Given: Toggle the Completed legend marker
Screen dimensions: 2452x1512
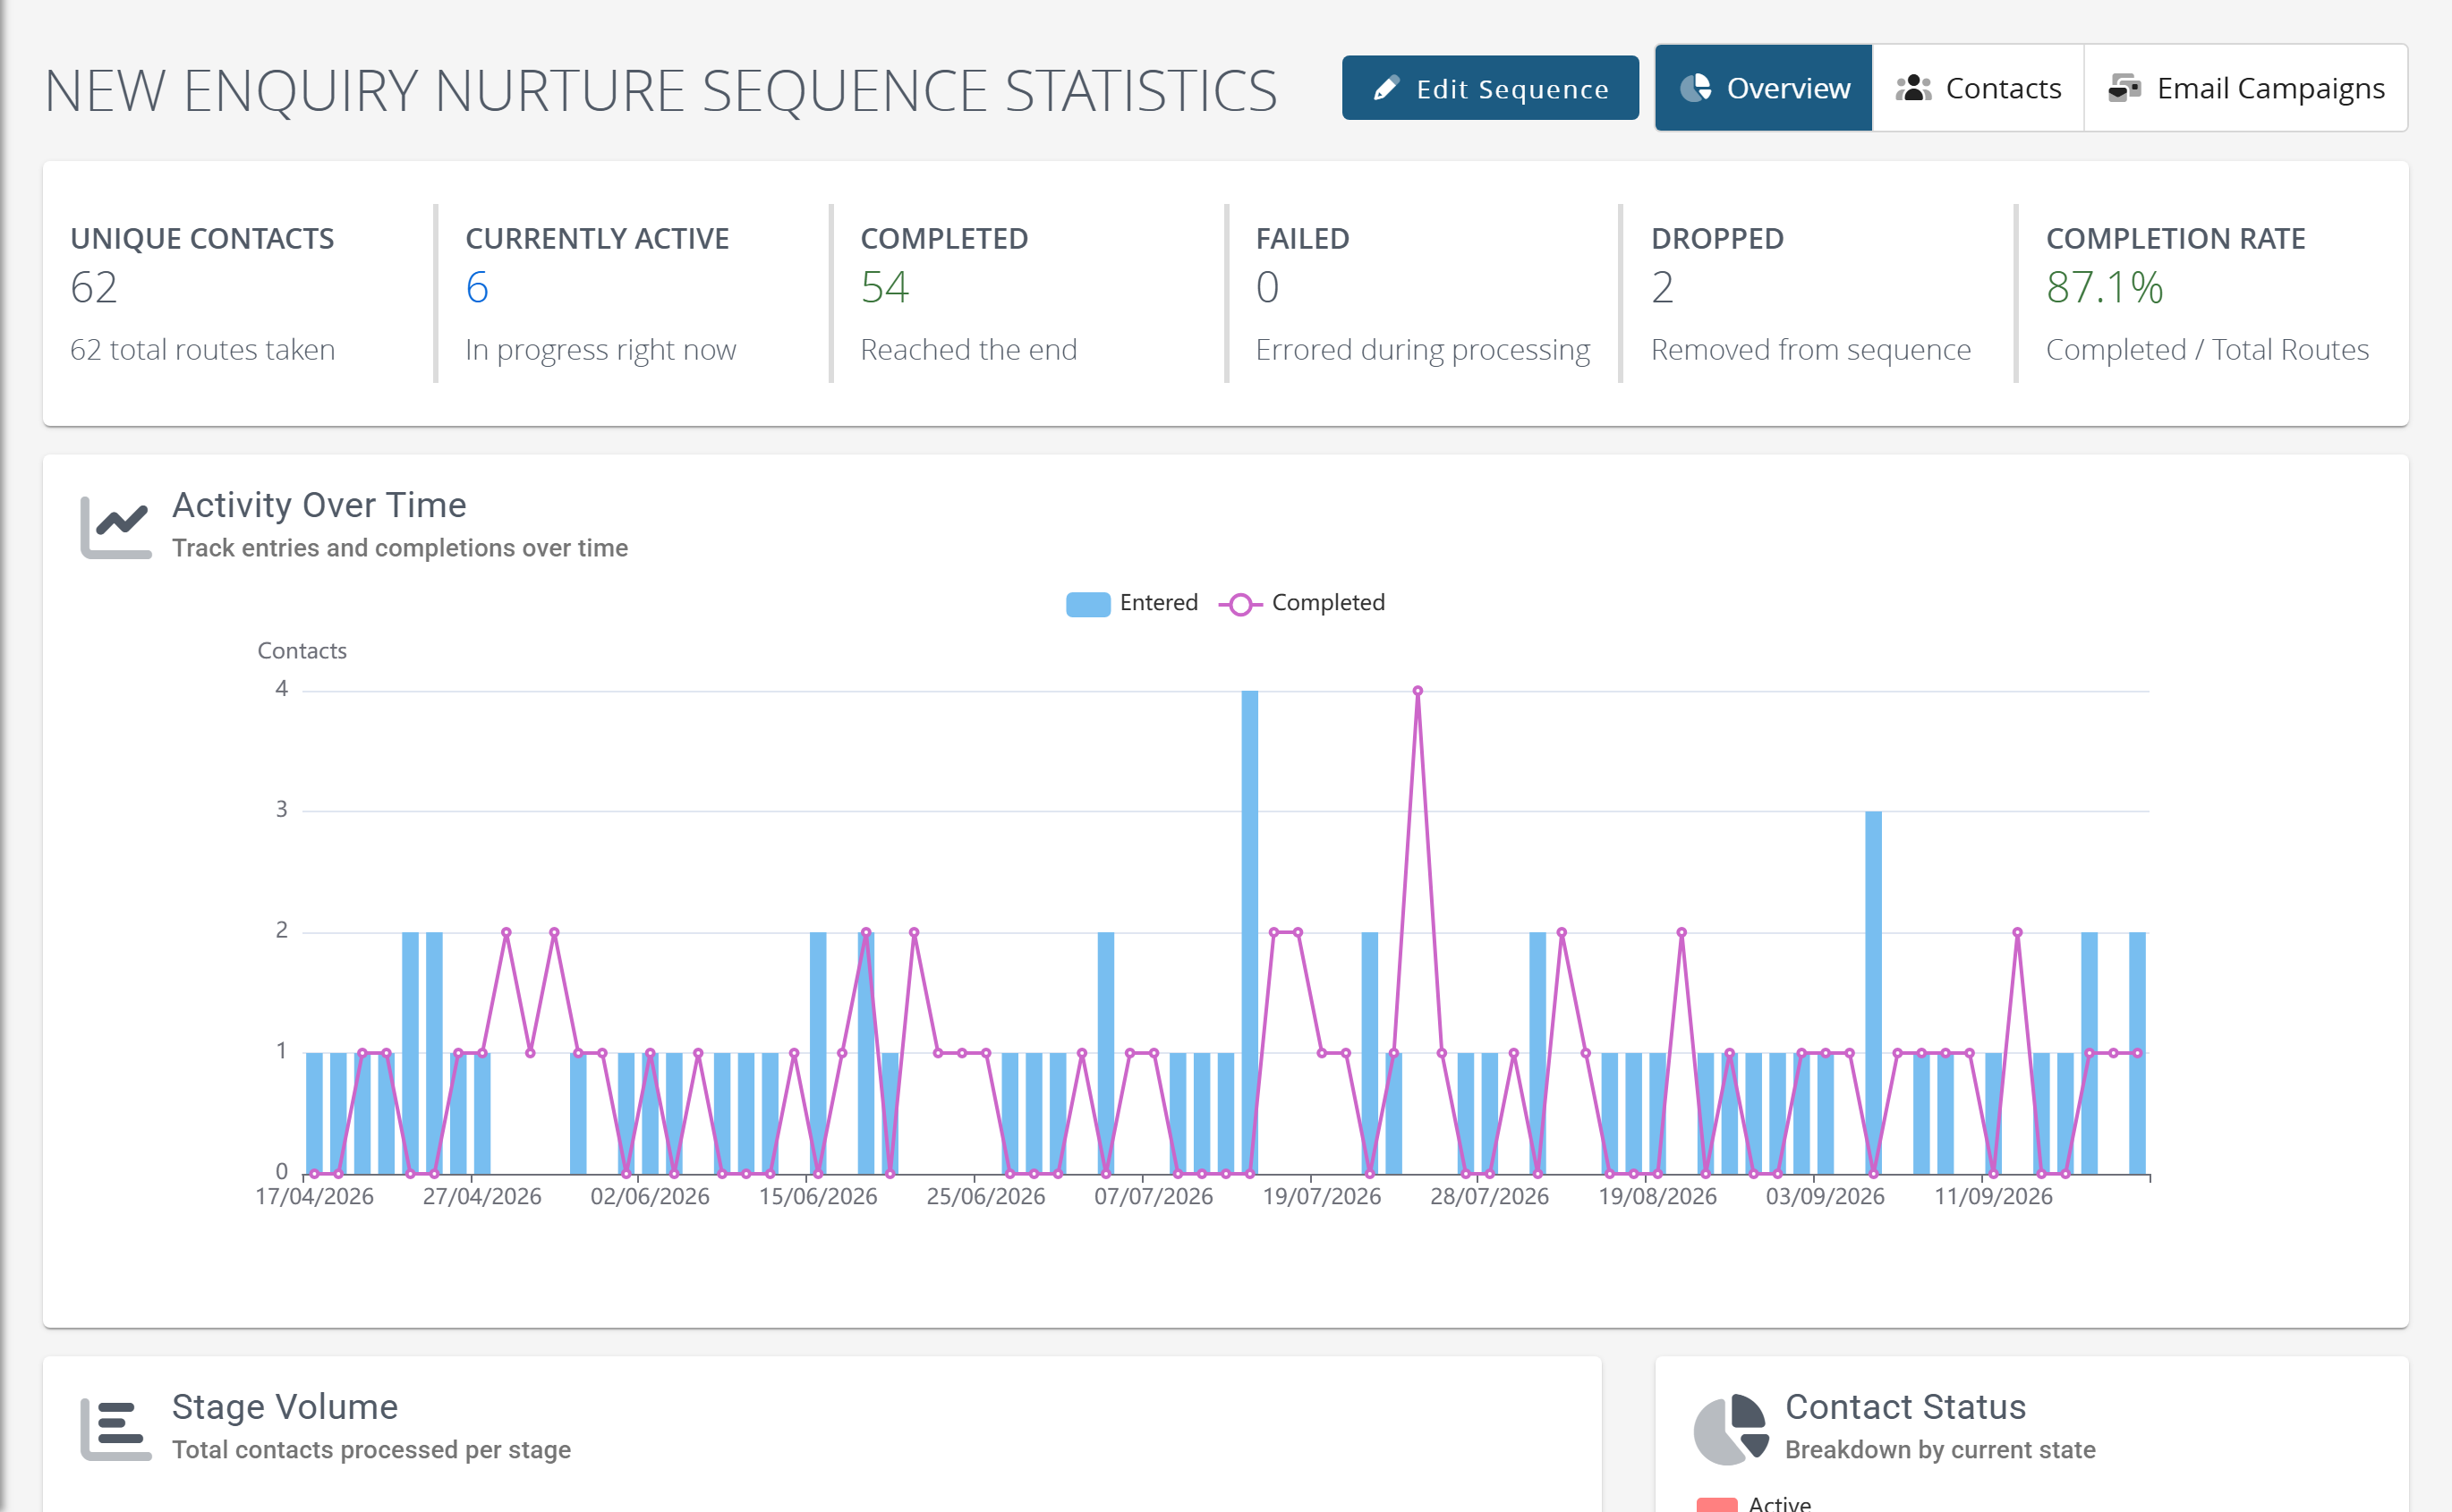Looking at the screenshot, I should (x=1240, y=604).
